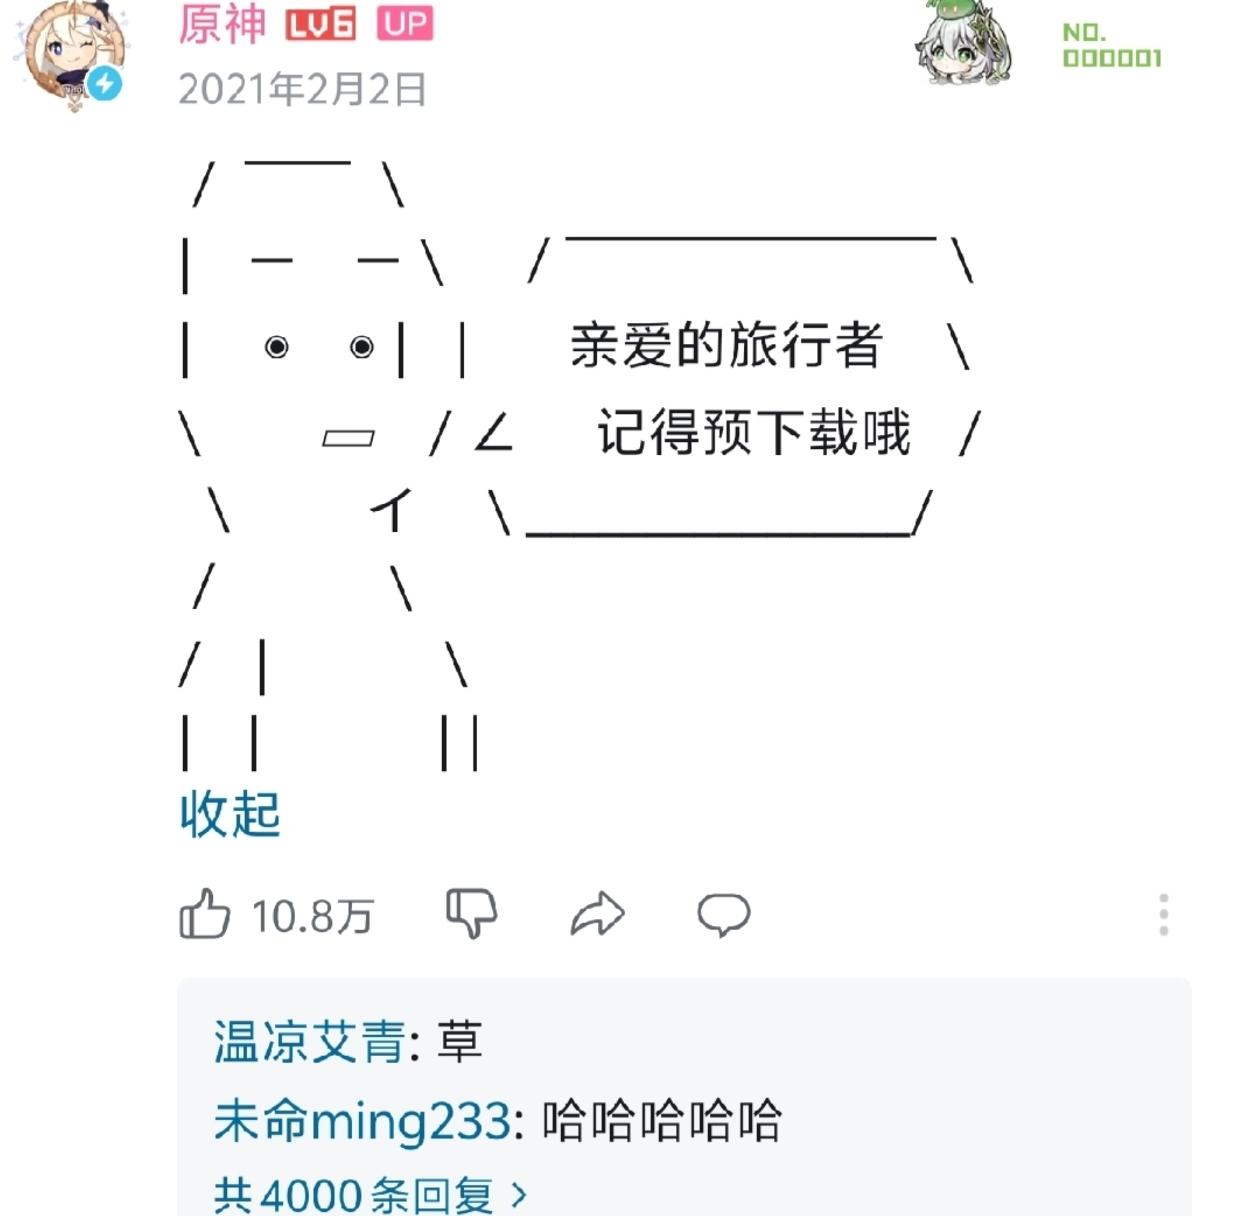Image resolution: width=1234 pixels, height=1216 pixels.
Task: Open 原神 username profile link
Action: [222, 24]
